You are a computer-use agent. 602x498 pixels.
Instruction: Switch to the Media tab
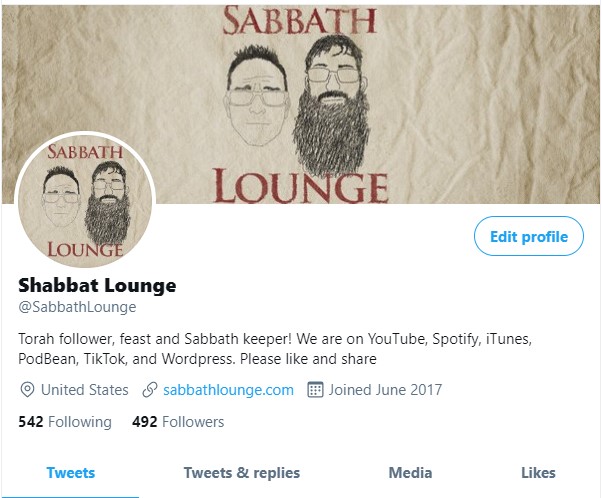tap(410, 473)
